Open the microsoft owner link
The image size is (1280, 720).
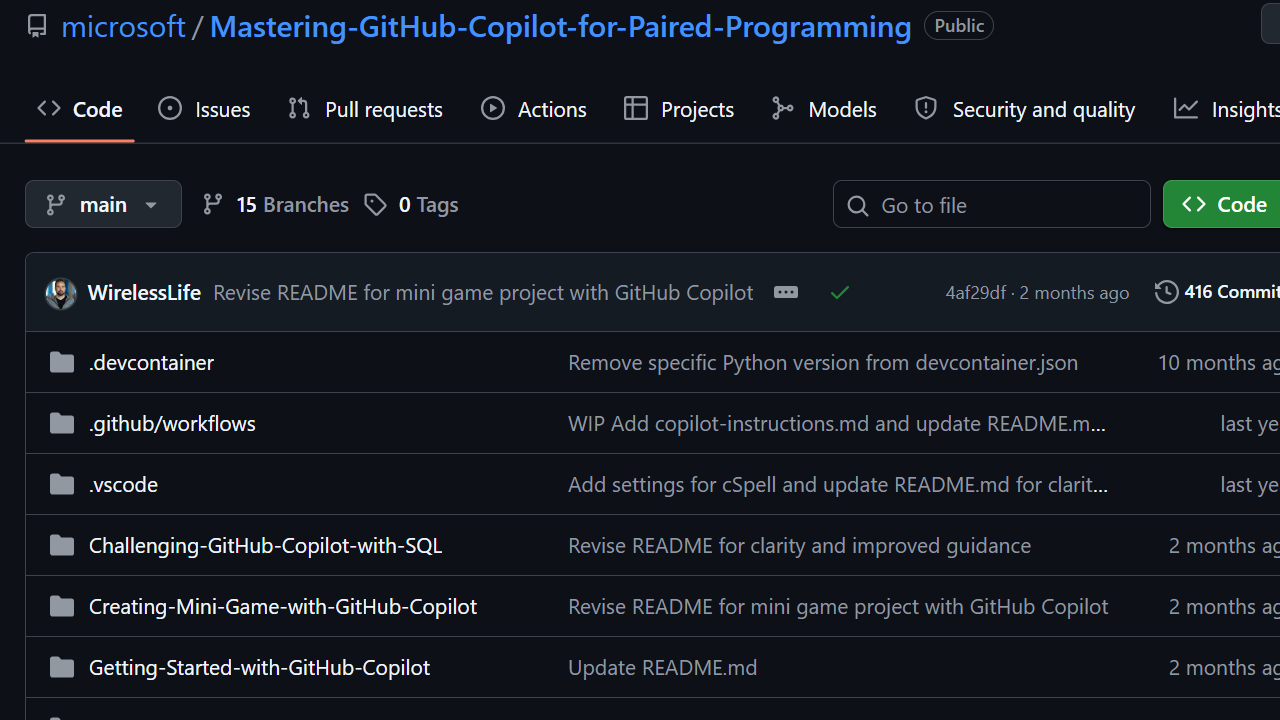[x=123, y=26]
